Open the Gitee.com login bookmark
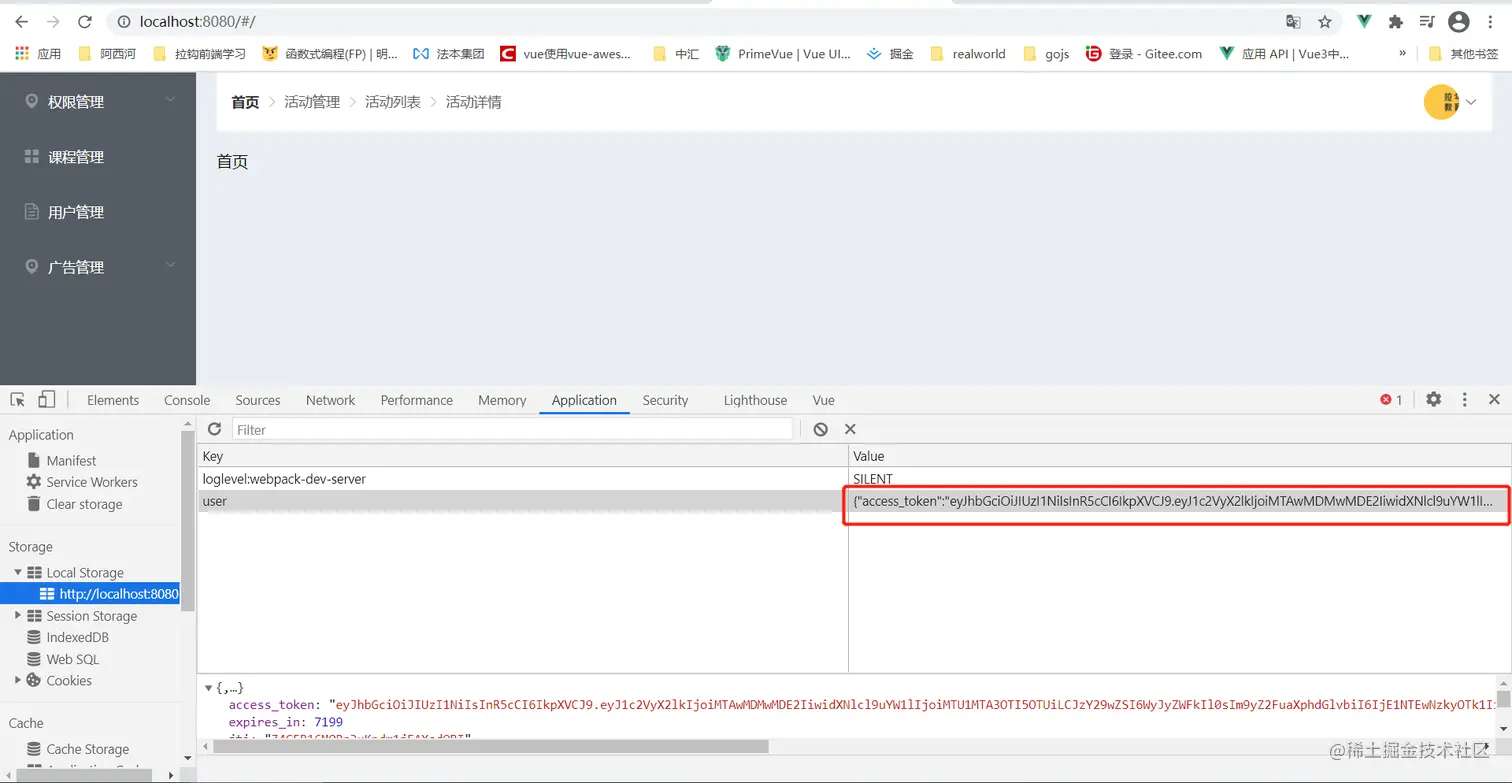The width and height of the screenshot is (1512, 783). (x=1143, y=54)
